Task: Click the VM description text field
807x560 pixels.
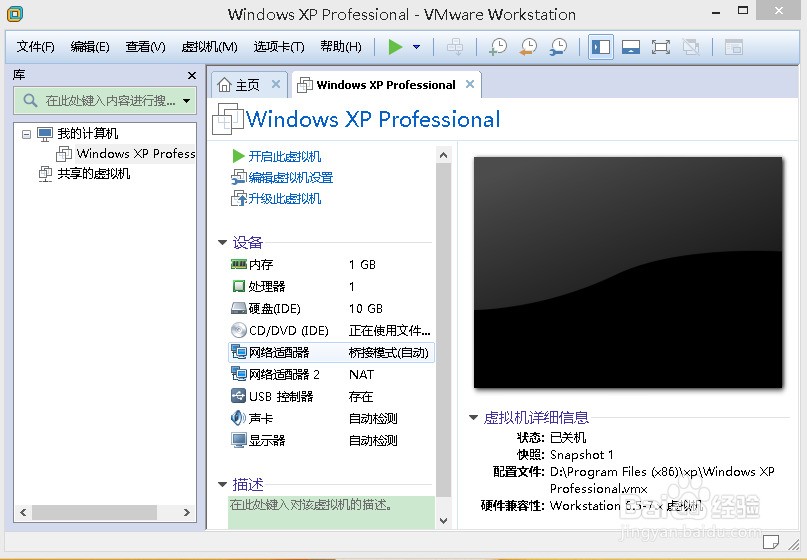Action: point(331,512)
